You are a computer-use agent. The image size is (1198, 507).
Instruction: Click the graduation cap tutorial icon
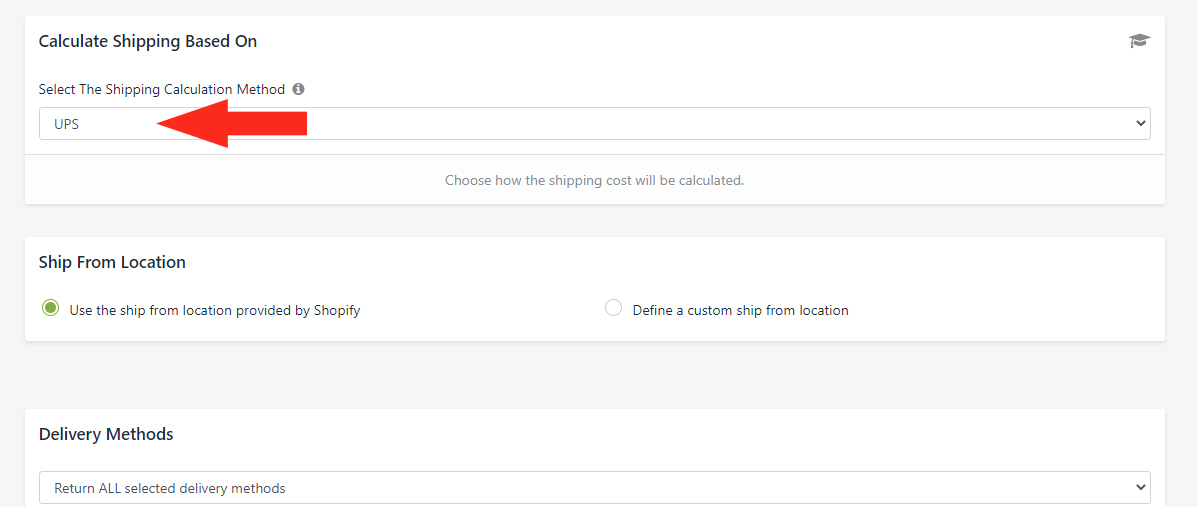1139,41
